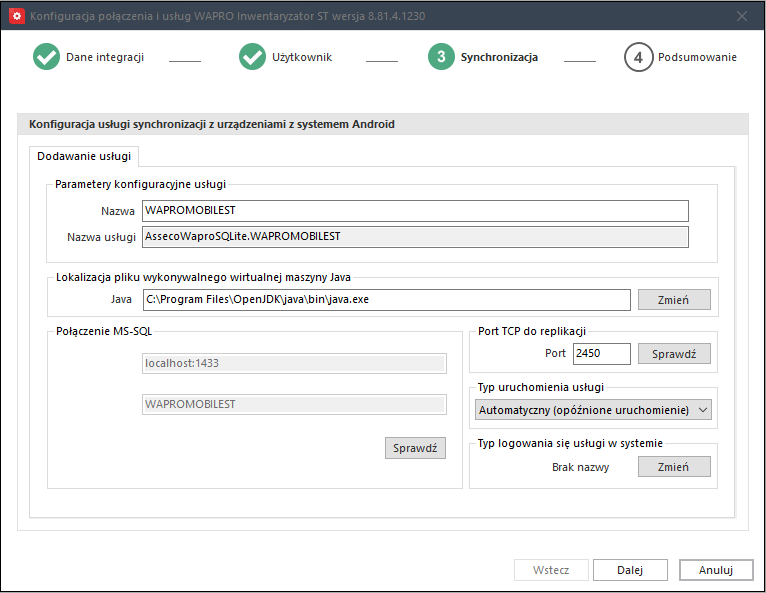Viewport: 766px width, 593px height.
Task: Click the Port TCP do replikacji label
Action: click(532, 331)
